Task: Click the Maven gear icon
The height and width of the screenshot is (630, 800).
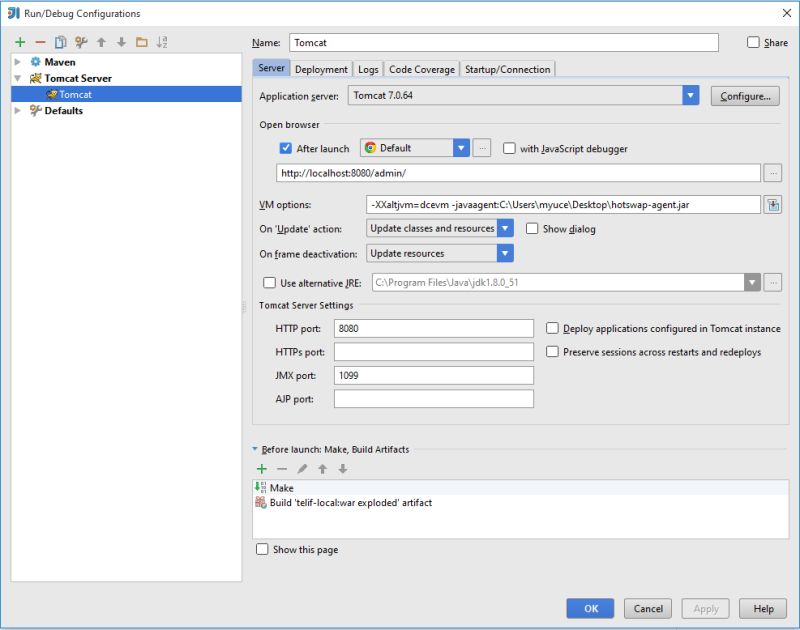Action: point(35,62)
